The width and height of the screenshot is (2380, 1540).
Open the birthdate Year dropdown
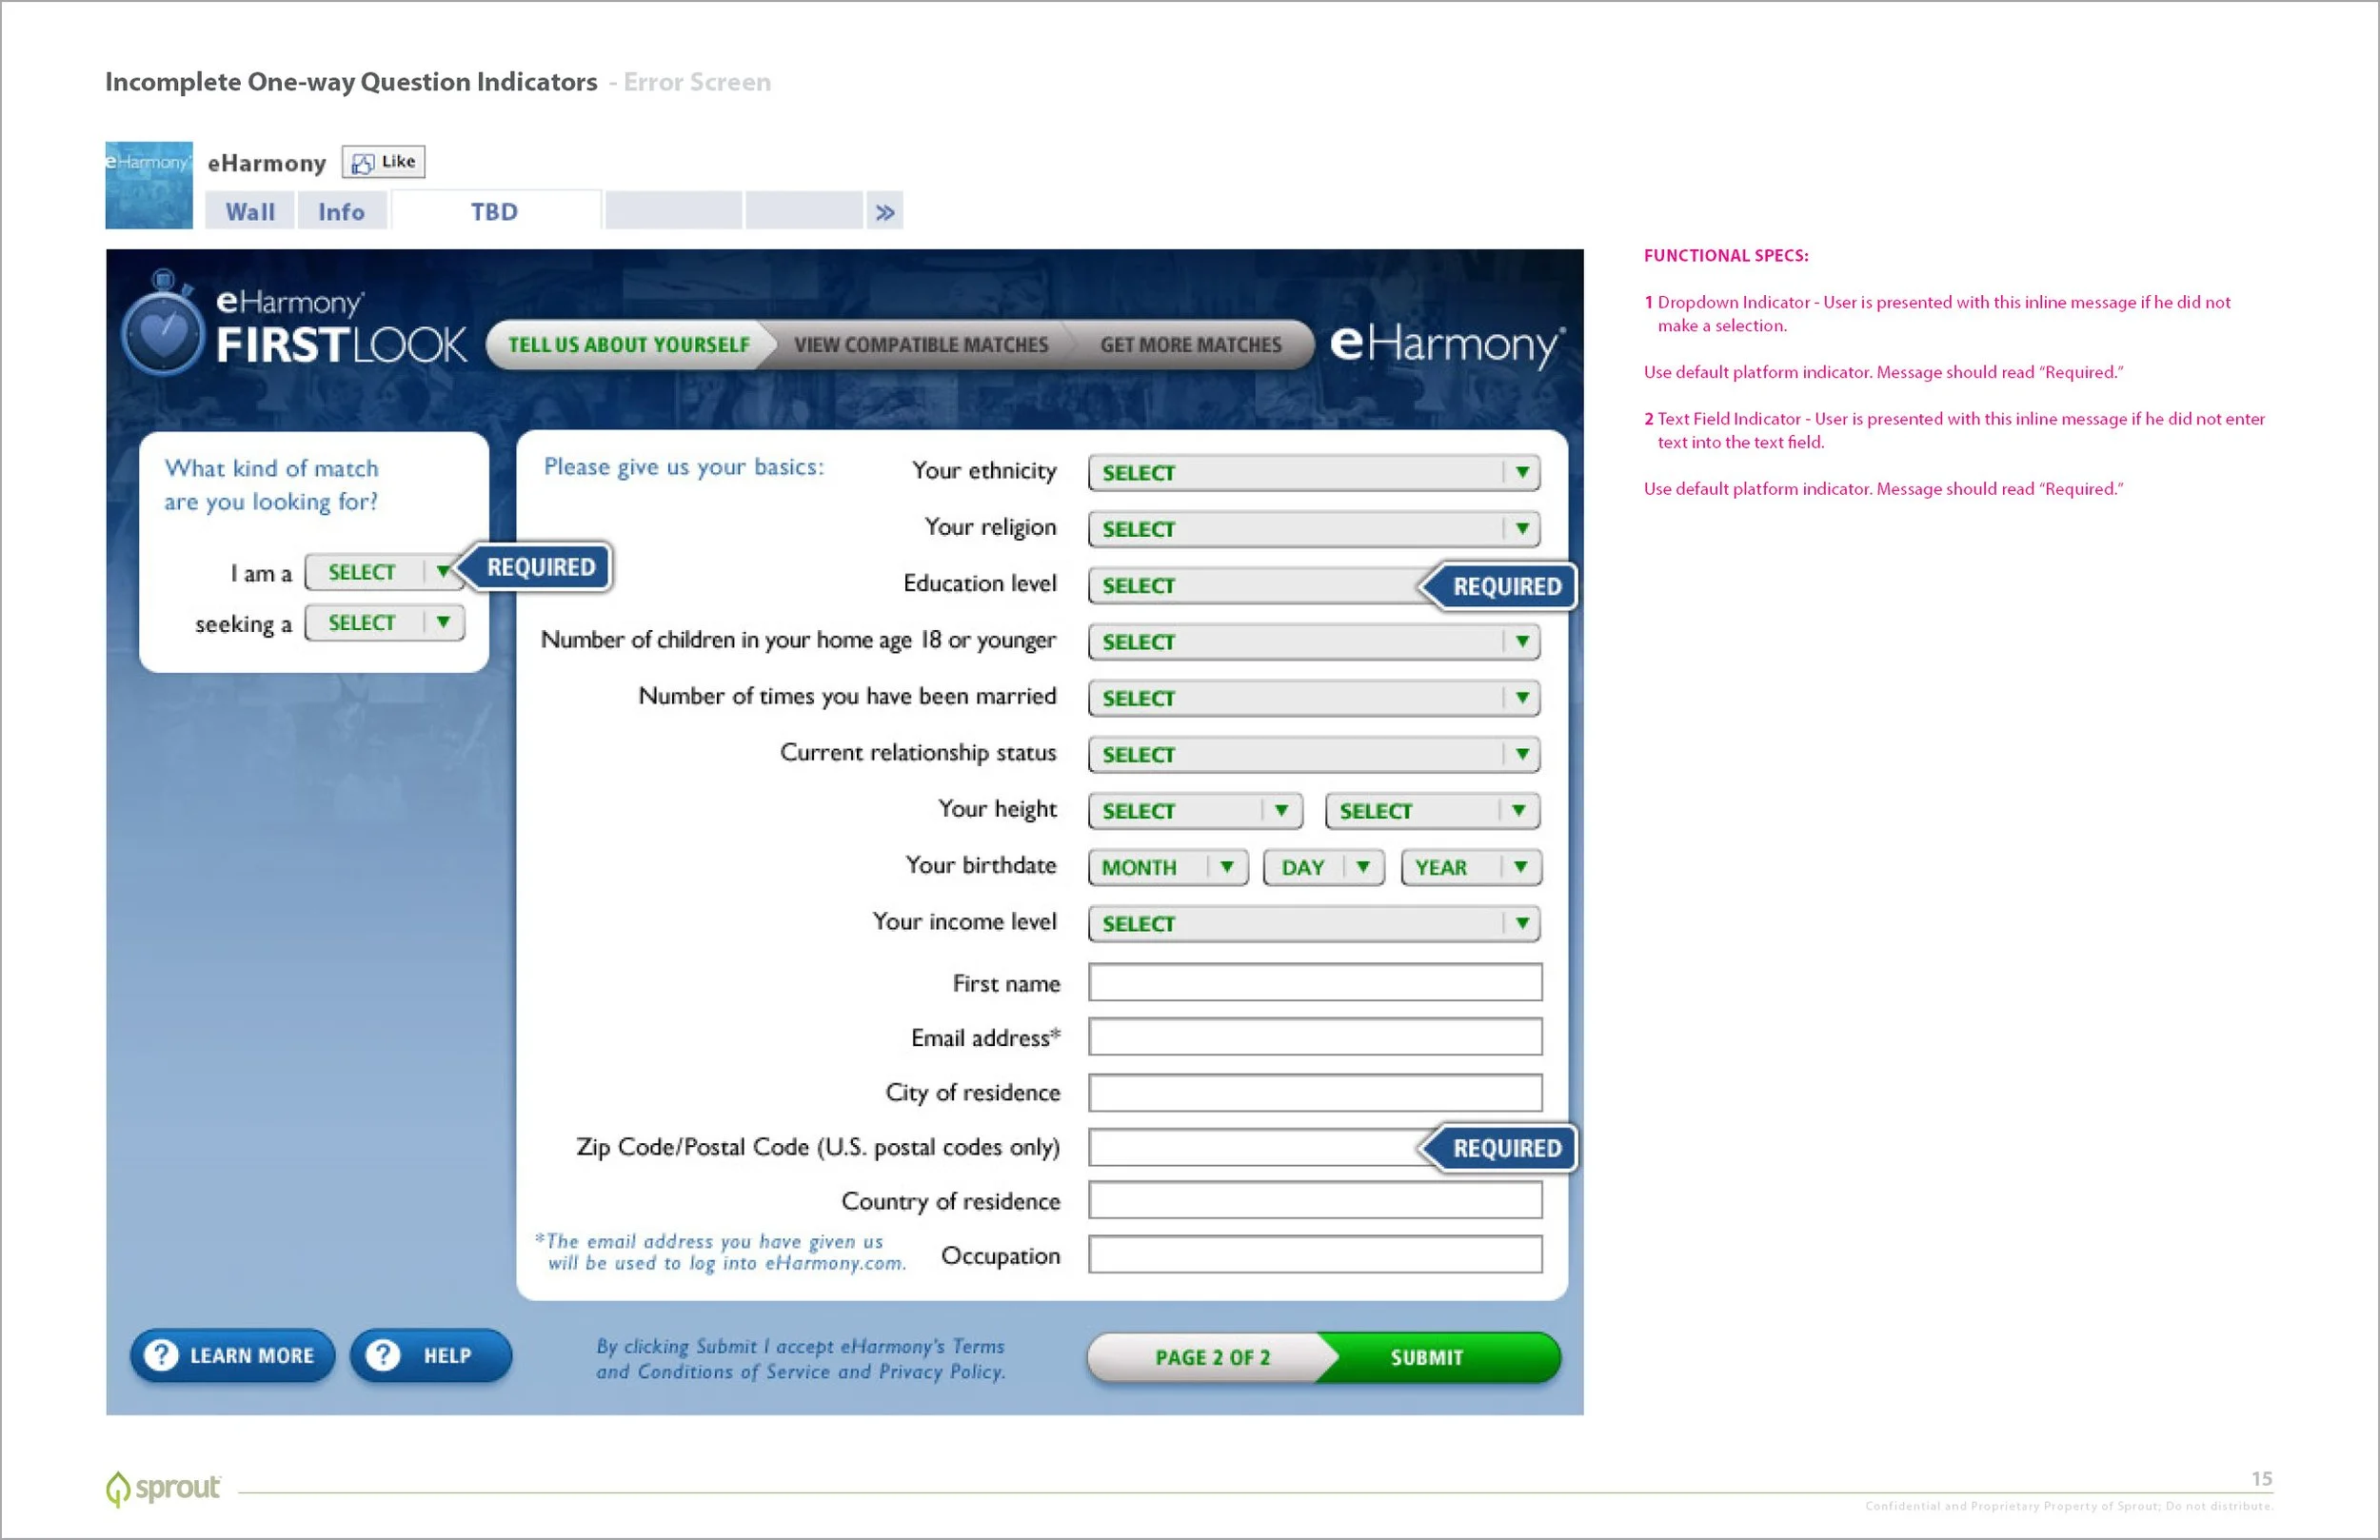1470,867
